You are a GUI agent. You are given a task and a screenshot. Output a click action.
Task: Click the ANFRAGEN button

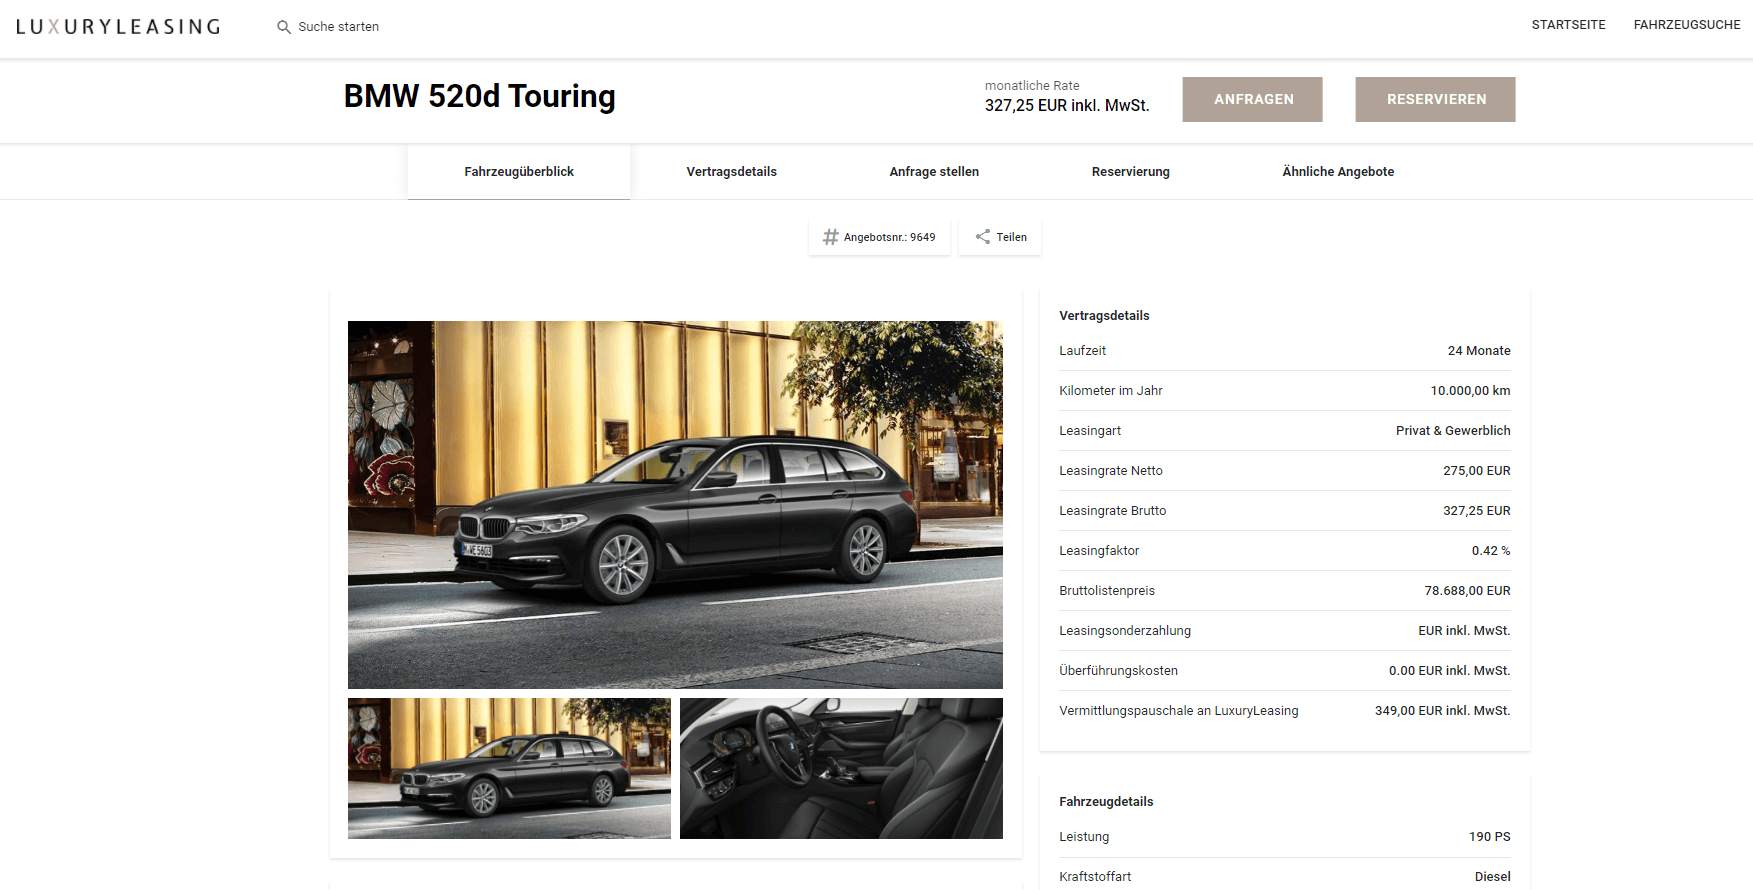1252,99
